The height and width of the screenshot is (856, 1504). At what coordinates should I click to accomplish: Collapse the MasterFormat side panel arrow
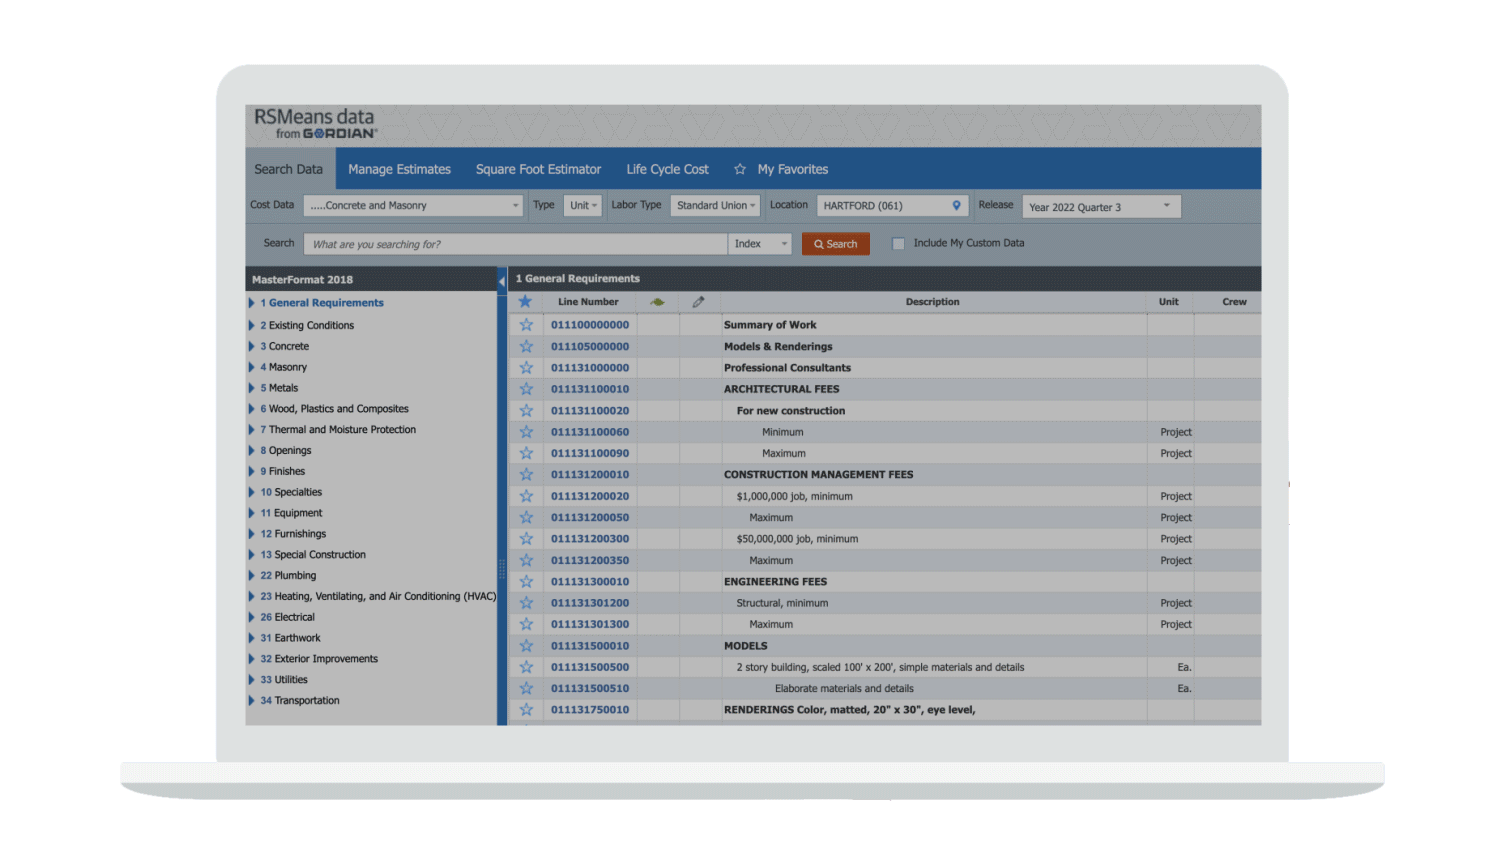502,280
